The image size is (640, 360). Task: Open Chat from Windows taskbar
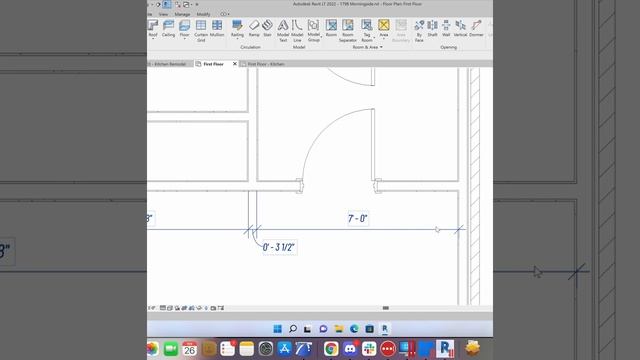click(x=323, y=329)
